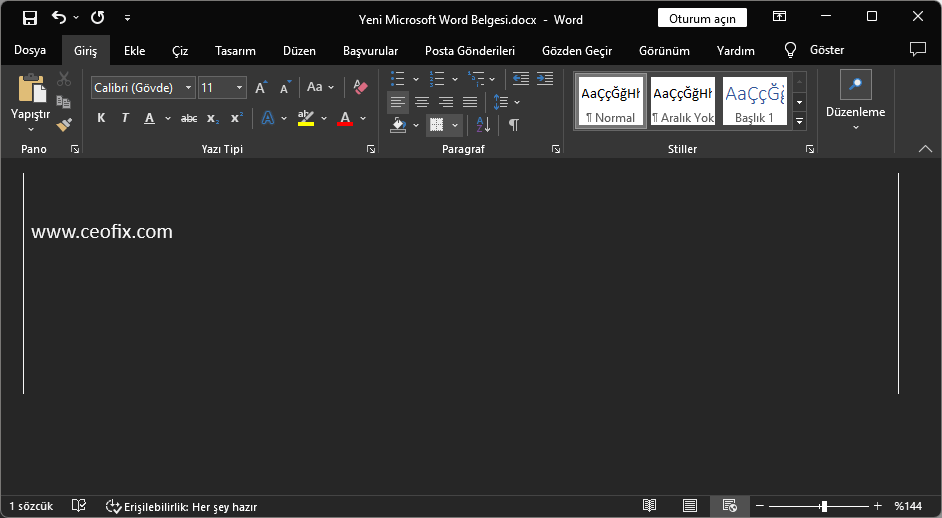Select the Format Painter brush
The width and height of the screenshot is (942, 518).
[64, 124]
